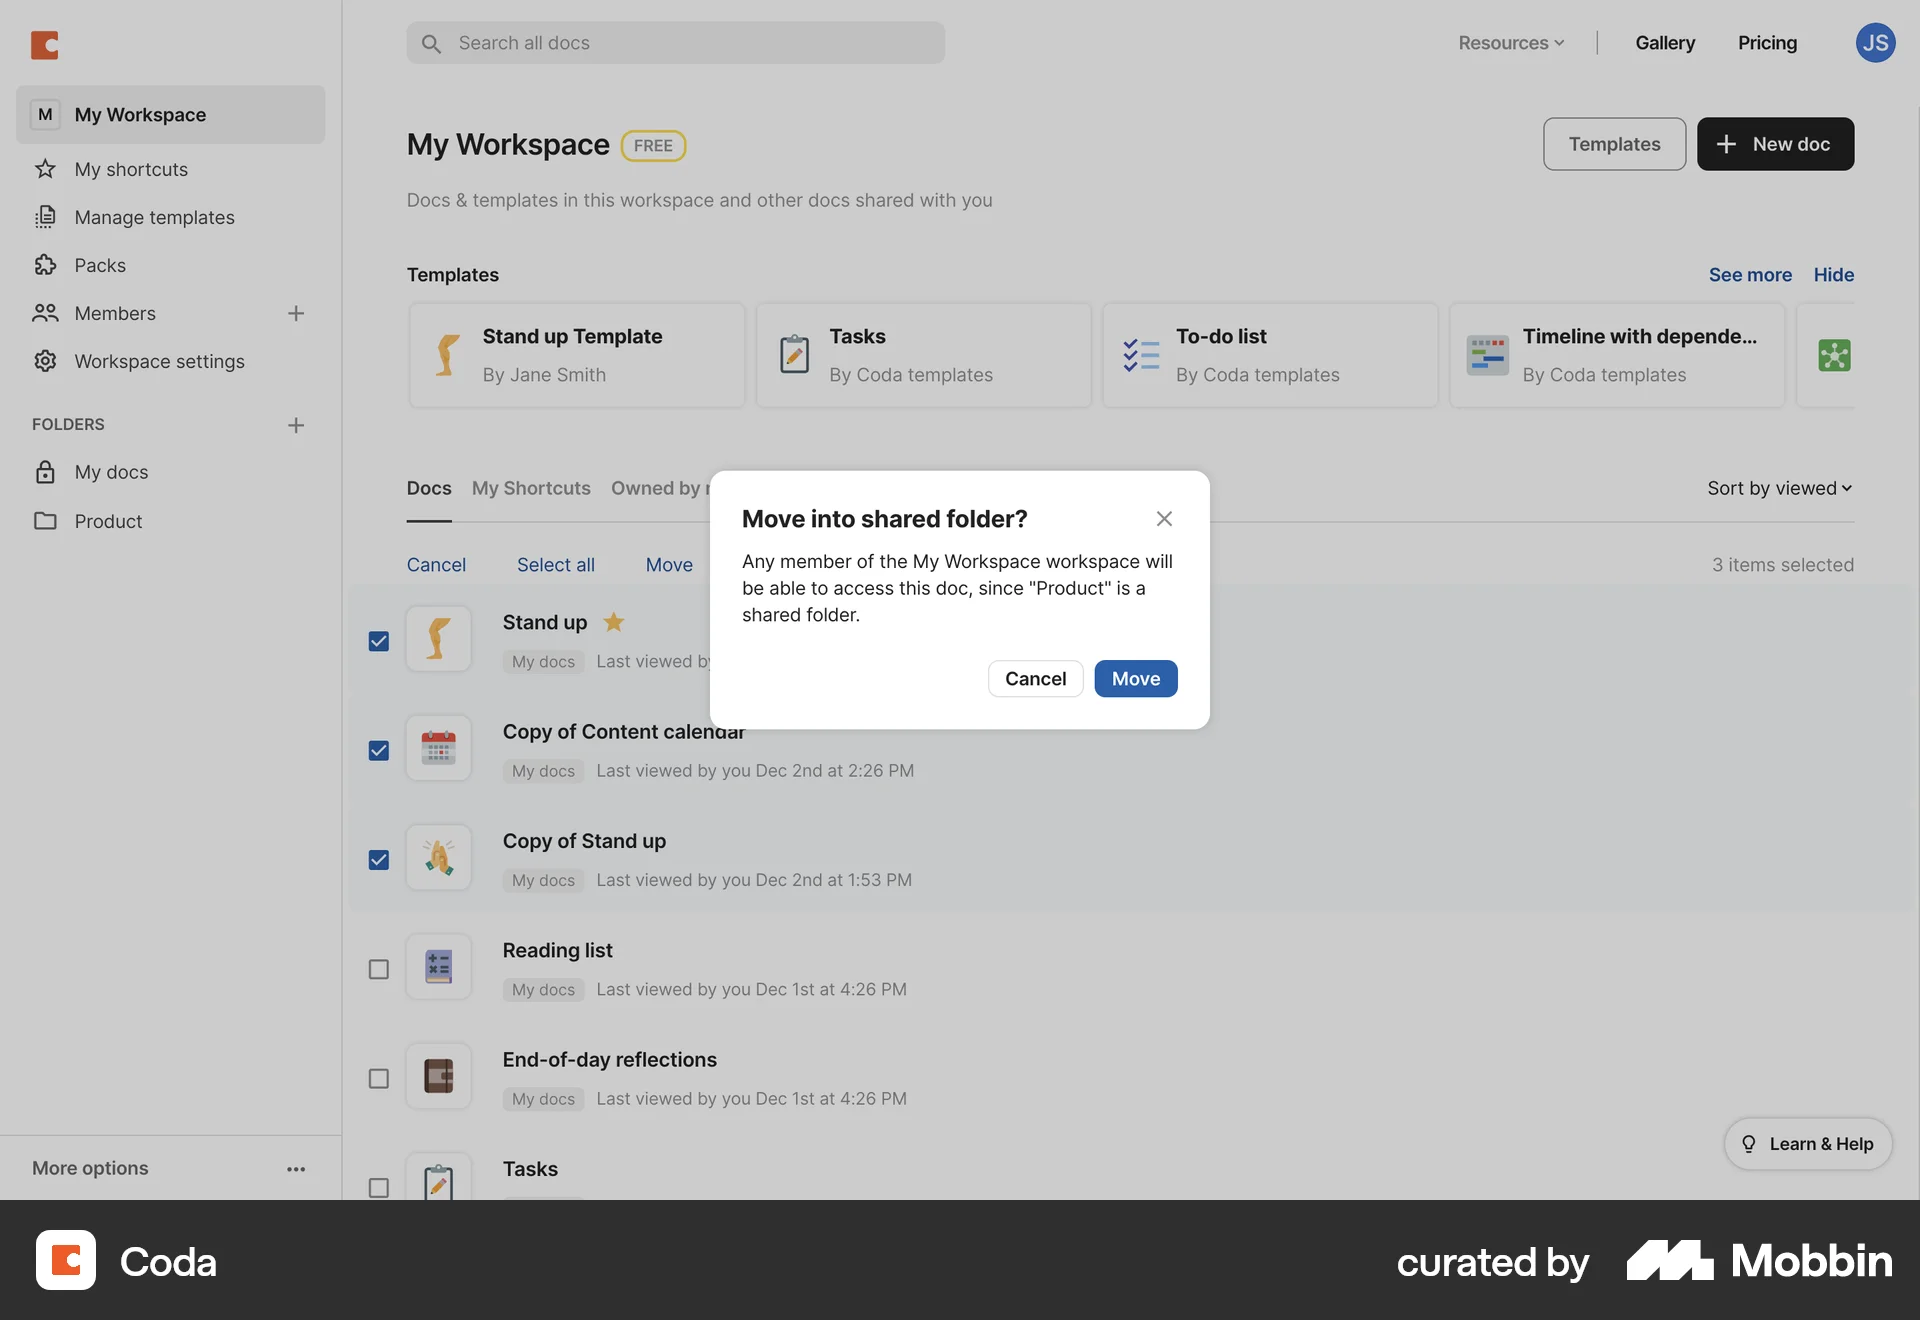This screenshot has width=1920, height=1320.
Task: Open the Resources dropdown
Action: 1510,43
